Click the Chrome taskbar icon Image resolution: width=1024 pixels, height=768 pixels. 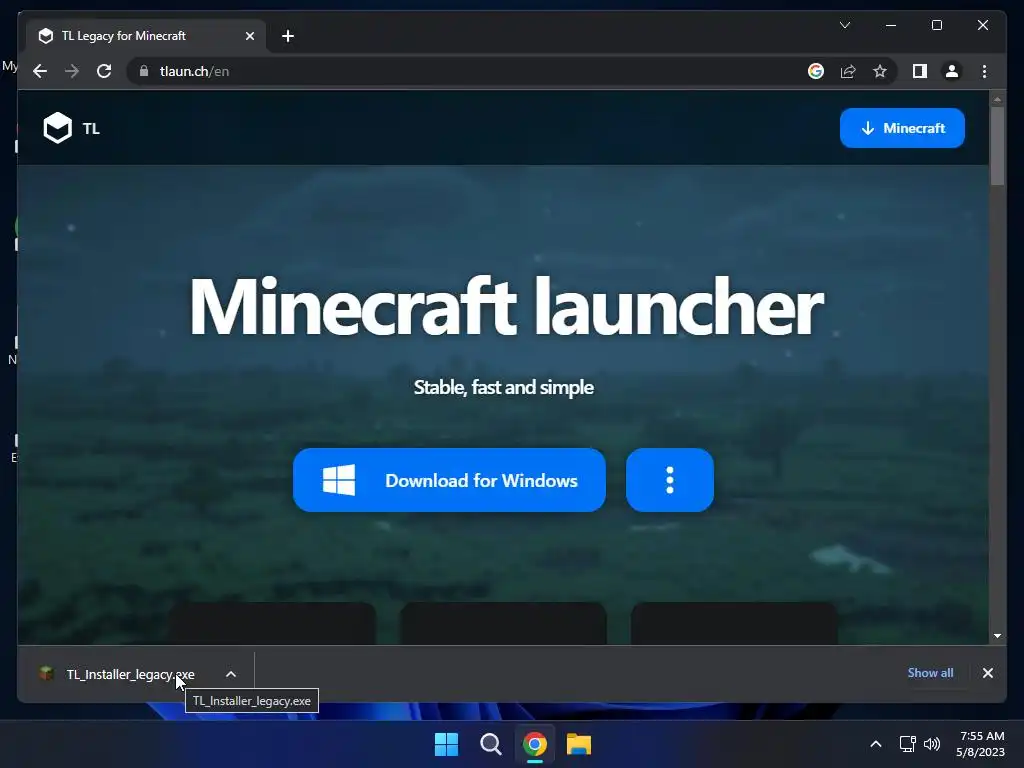pyautogui.click(x=534, y=744)
